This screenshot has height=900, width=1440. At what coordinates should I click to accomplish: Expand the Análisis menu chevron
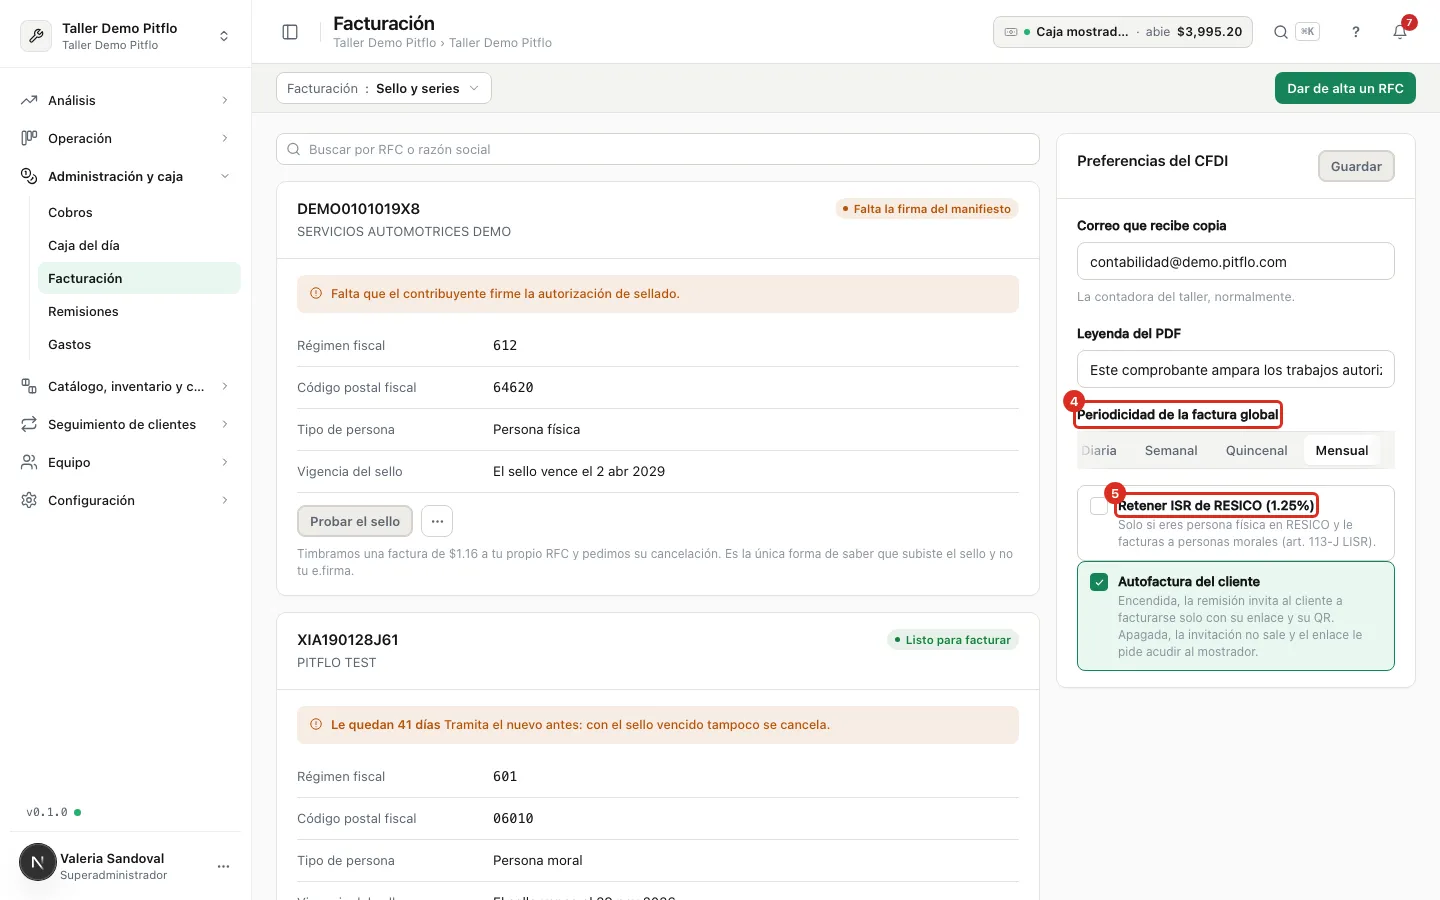click(x=225, y=100)
